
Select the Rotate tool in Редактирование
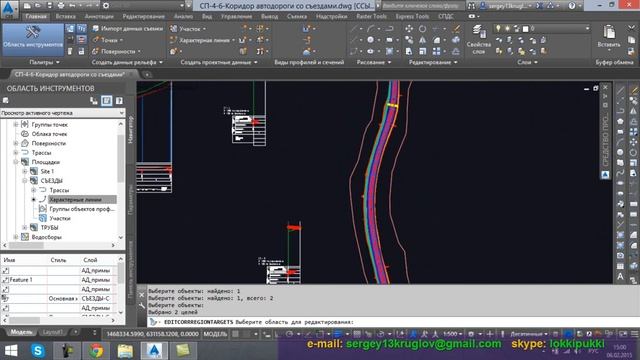(x=422, y=29)
